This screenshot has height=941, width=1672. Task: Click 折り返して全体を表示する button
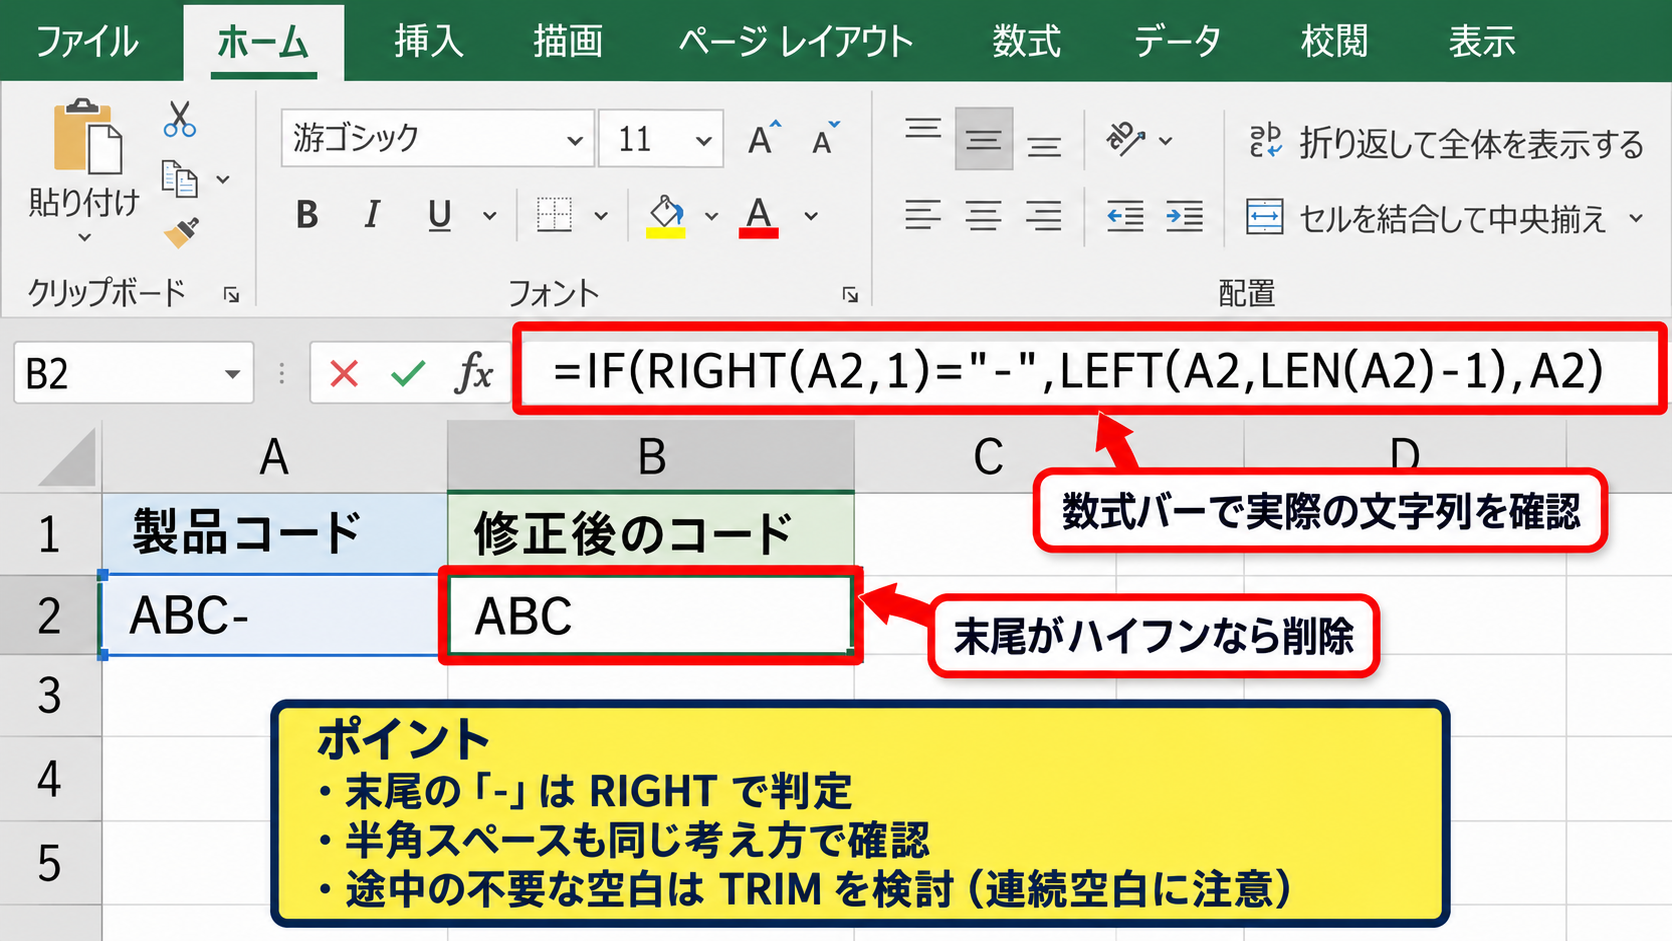click(x=1446, y=143)
